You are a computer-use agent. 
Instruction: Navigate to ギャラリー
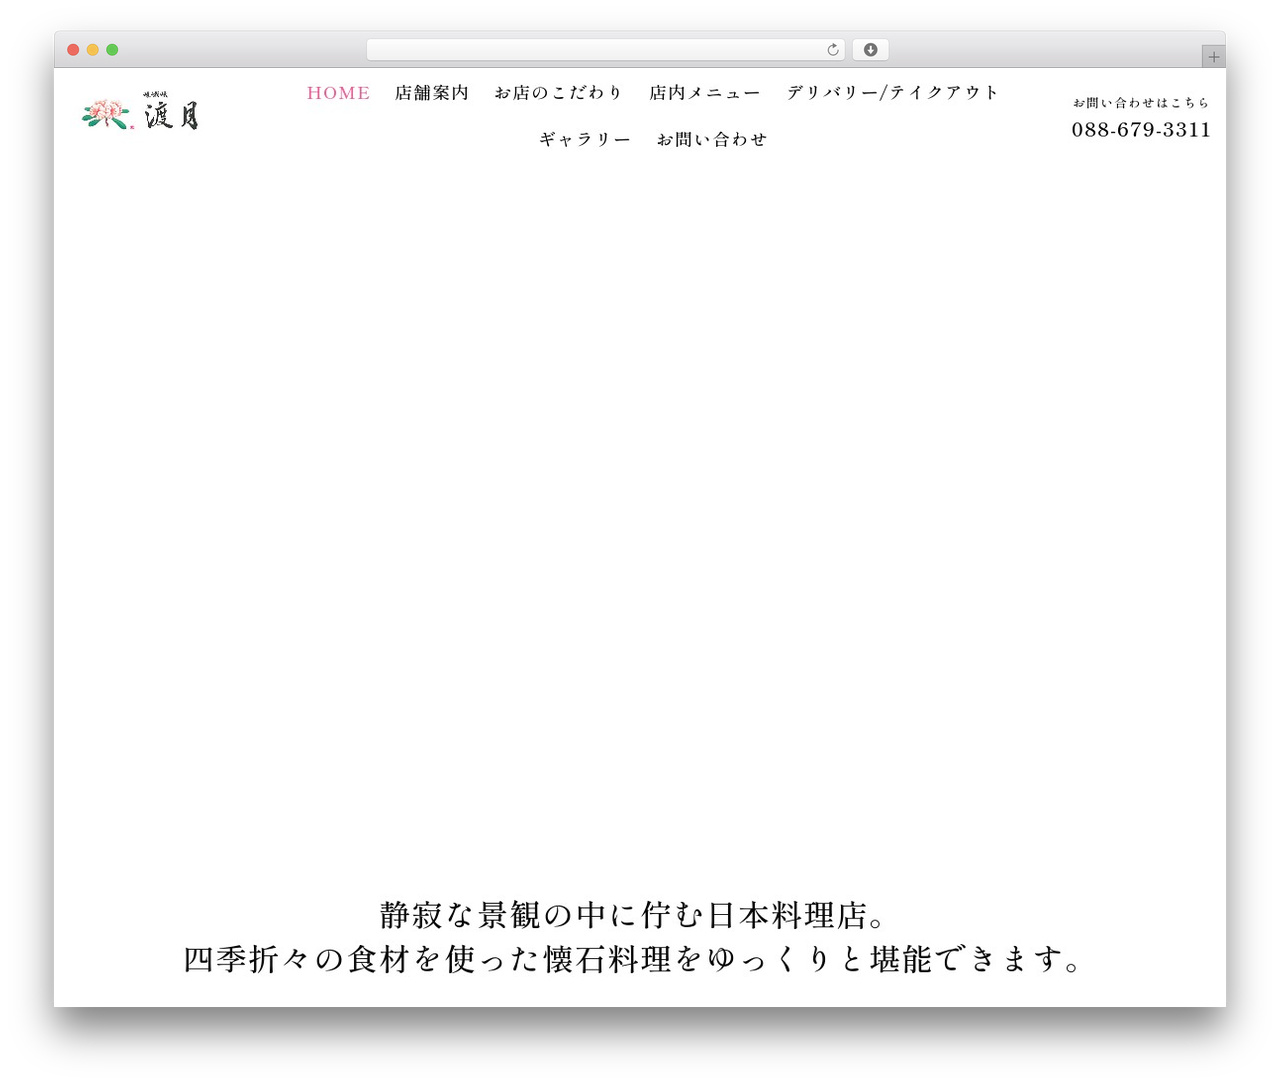point(585,140)
